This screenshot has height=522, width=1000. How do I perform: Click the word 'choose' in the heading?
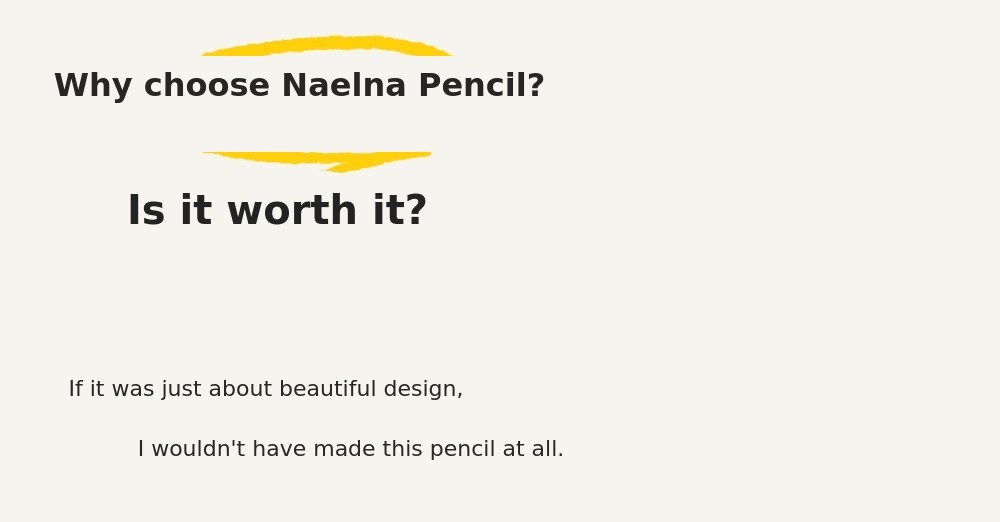coord(207,87)
